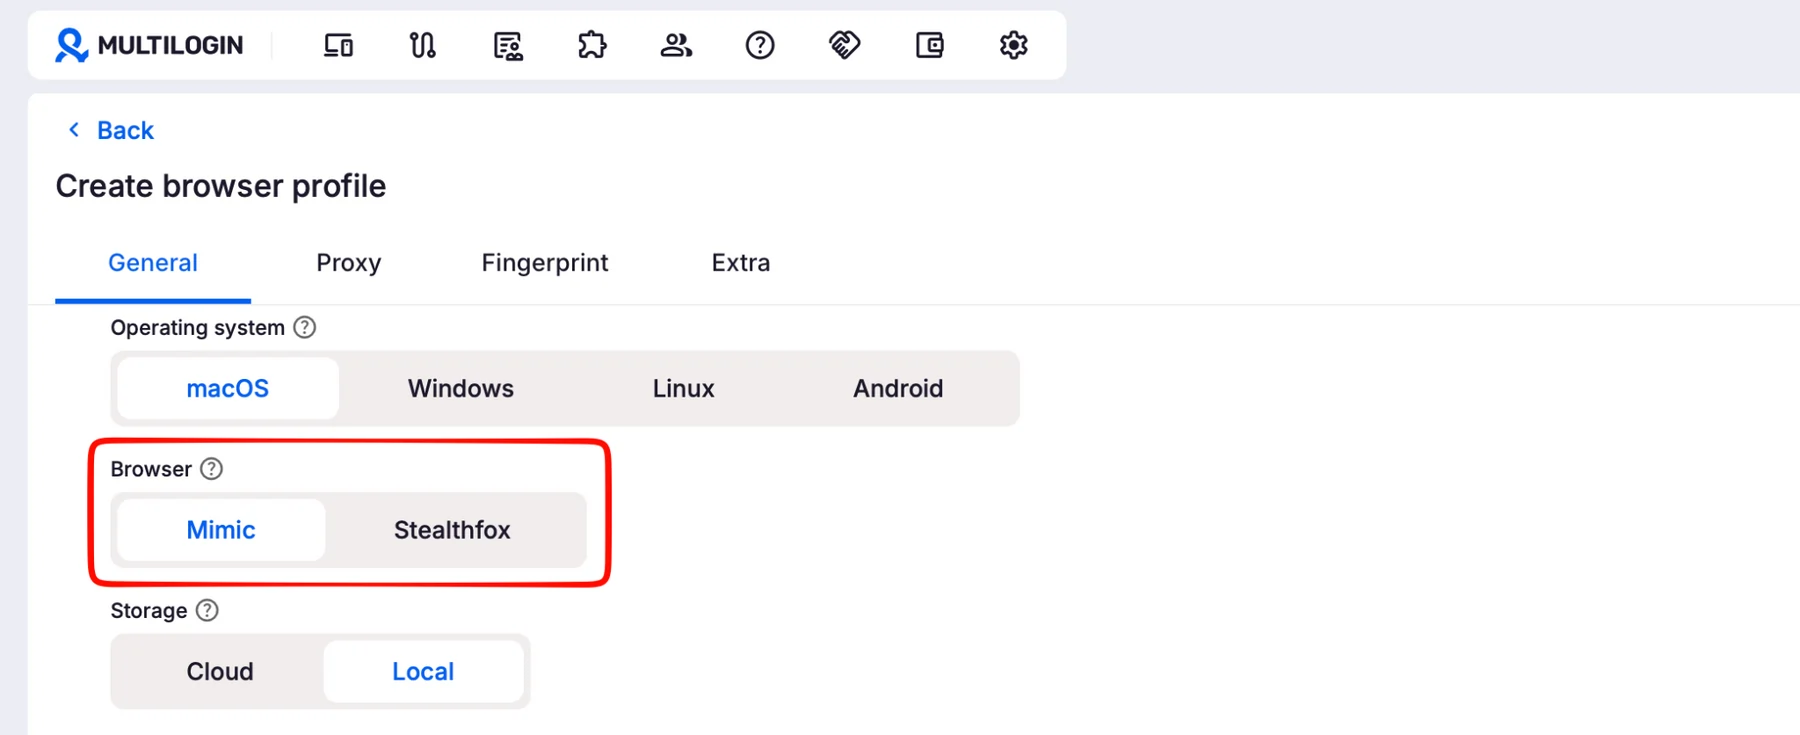The height and width of the screenshot is (735, 1800).
Task: Switch to the Extra tab
Action: pos(741,263)
